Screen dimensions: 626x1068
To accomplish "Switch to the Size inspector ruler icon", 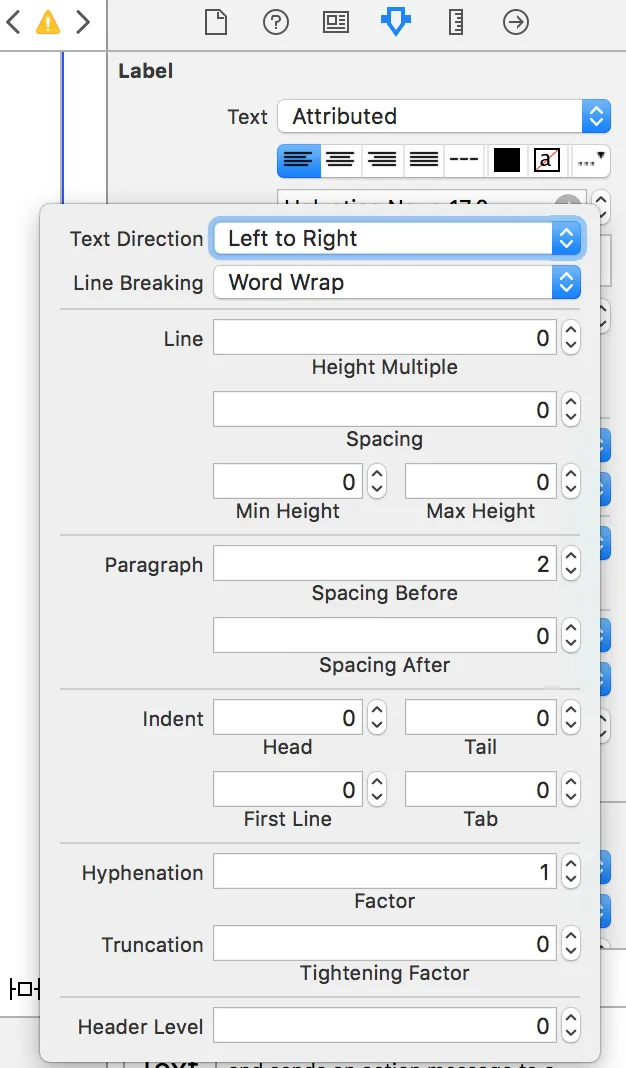I will click(456, 21).
